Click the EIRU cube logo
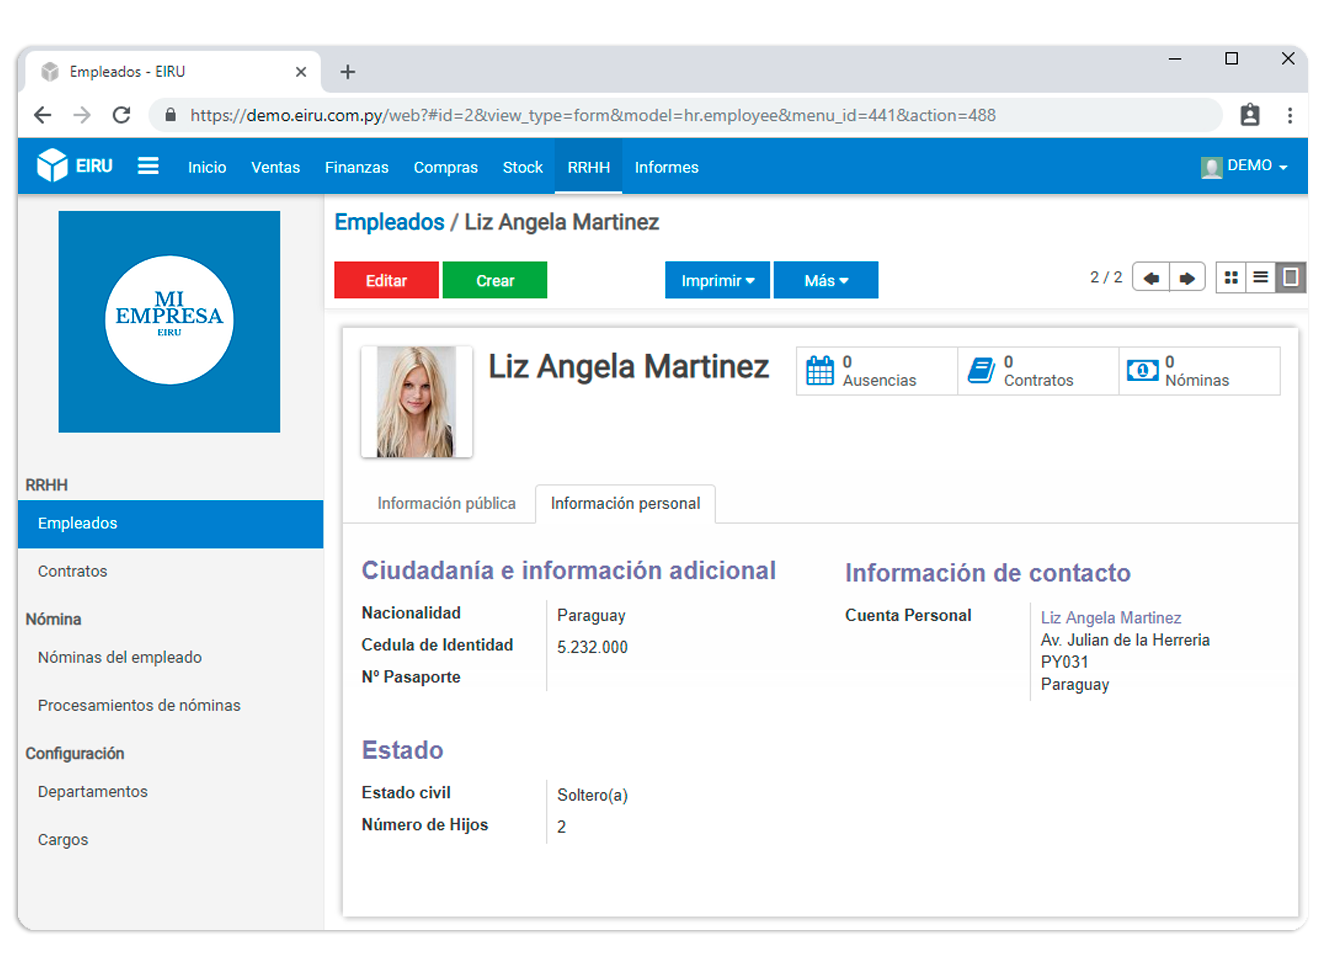 click(x=52, y=165)
